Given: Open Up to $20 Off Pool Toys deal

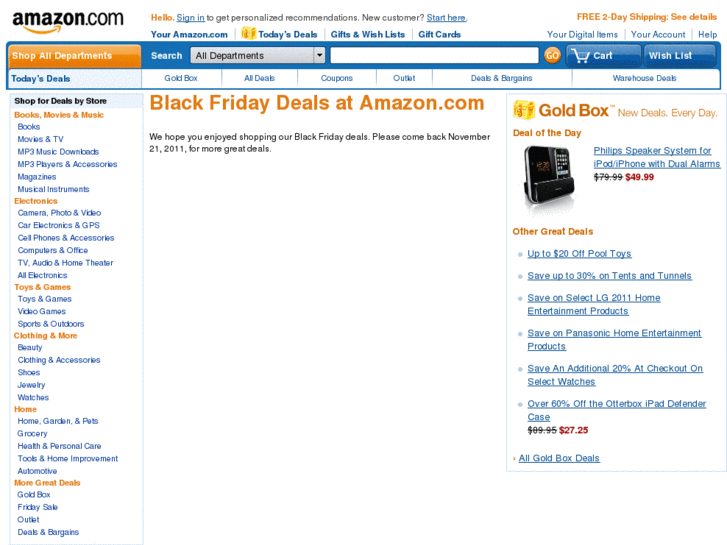Looking at the screenshot, I should coord(579,254).
